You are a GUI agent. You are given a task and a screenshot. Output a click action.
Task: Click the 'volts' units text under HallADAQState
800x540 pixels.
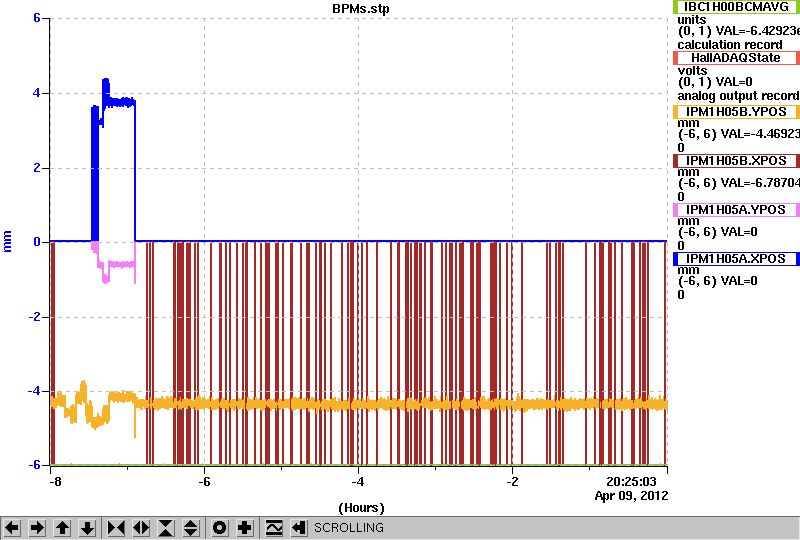[692, 70]
